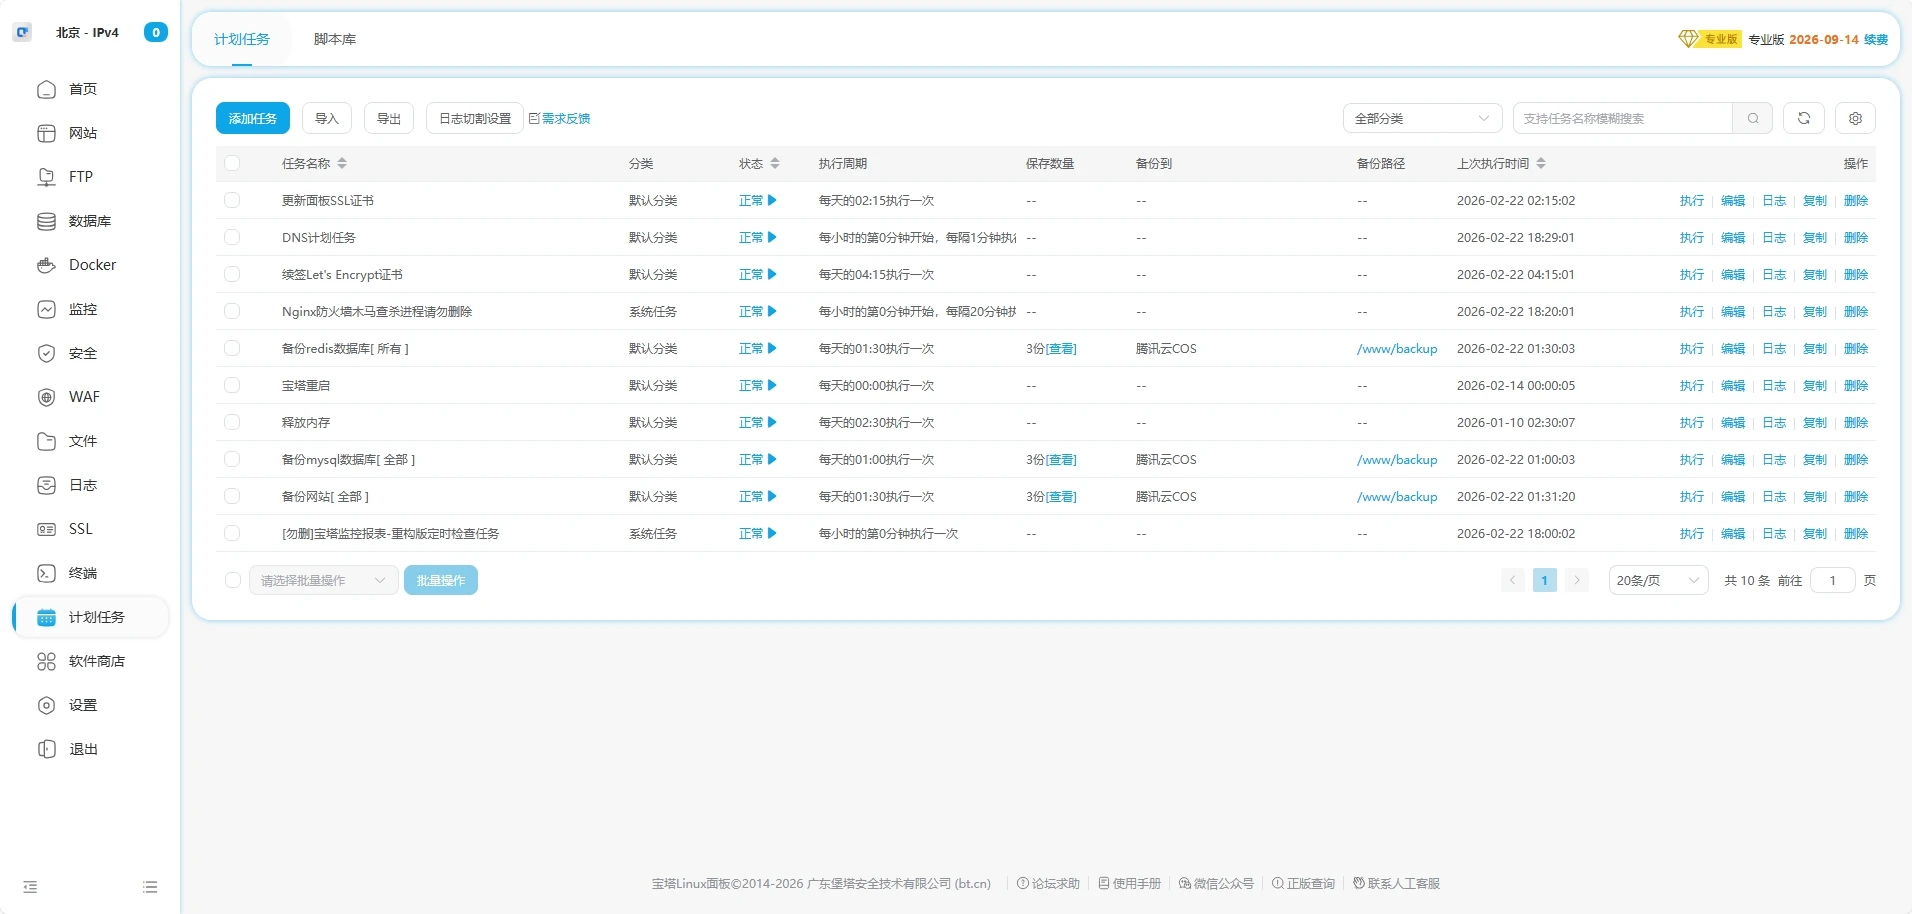Open the 请选择批量操作 batch dropdown
This screenshot has height=914, width=1912.
pos(322,580)
